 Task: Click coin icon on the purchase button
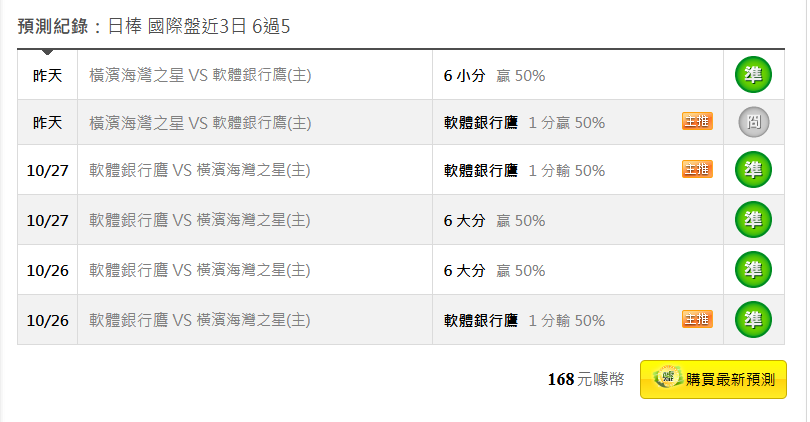[x=668, y=378]
